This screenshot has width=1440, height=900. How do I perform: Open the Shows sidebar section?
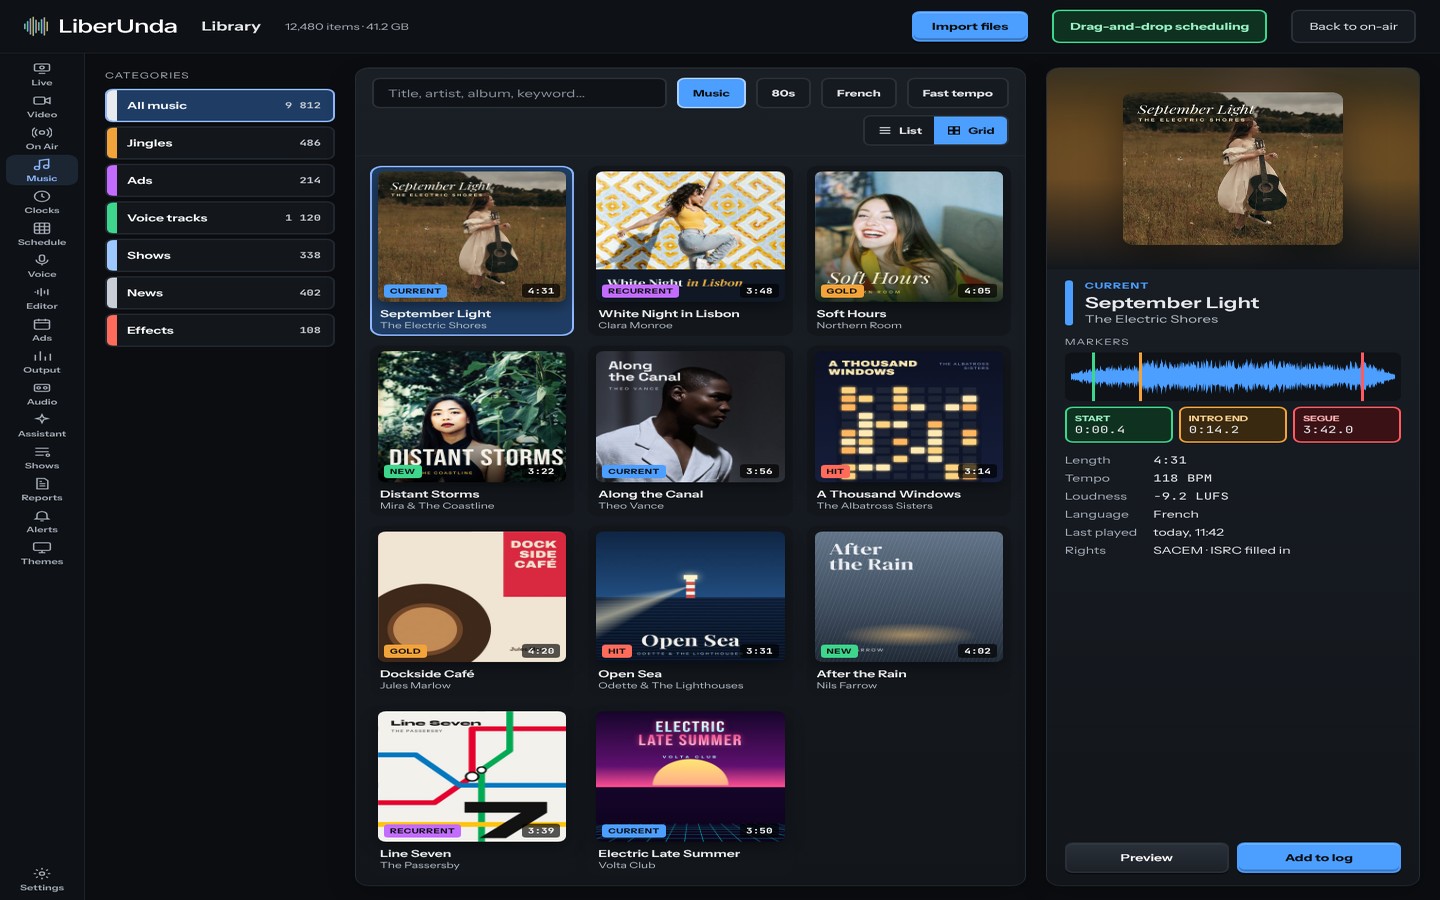click(42, 458)
